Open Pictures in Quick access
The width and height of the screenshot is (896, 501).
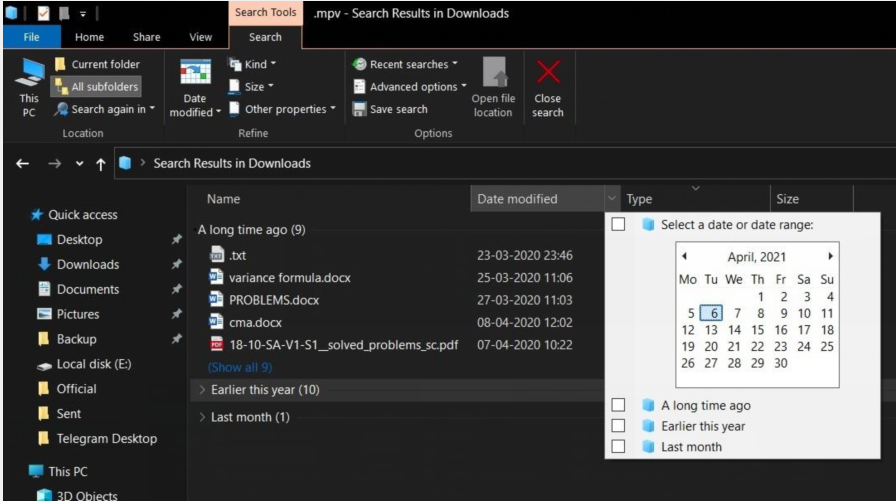pos(68,314)
